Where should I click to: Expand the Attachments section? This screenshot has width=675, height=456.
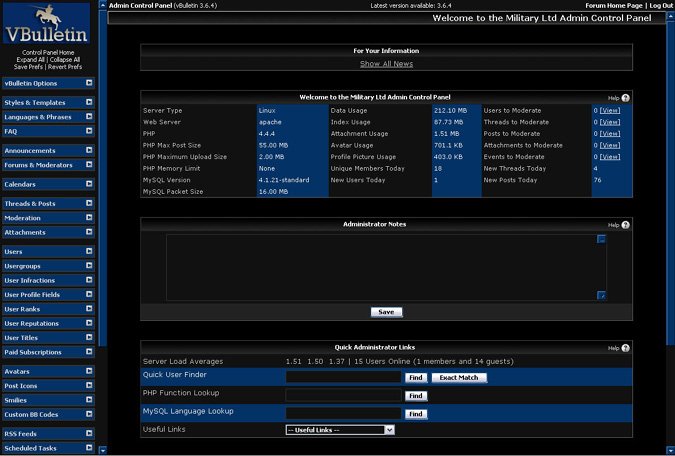coord(89,232)
